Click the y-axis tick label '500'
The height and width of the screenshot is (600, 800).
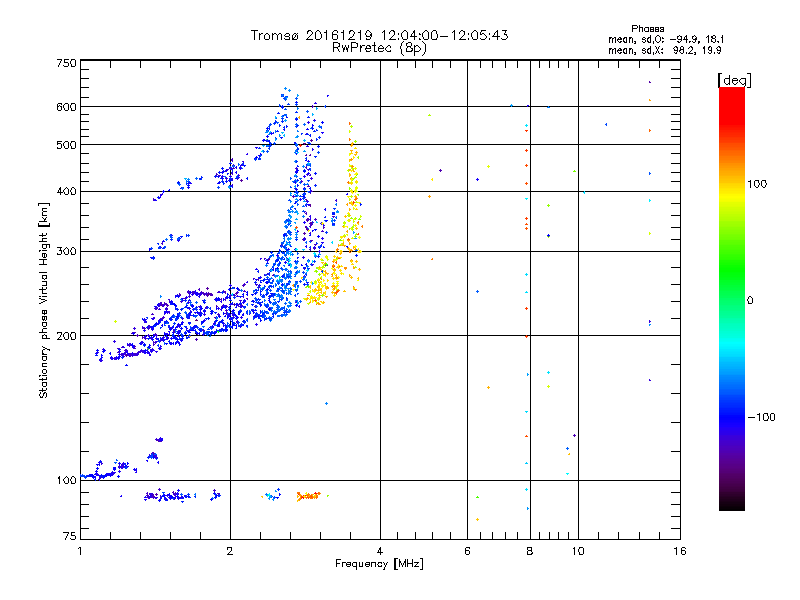coord(67,145)
